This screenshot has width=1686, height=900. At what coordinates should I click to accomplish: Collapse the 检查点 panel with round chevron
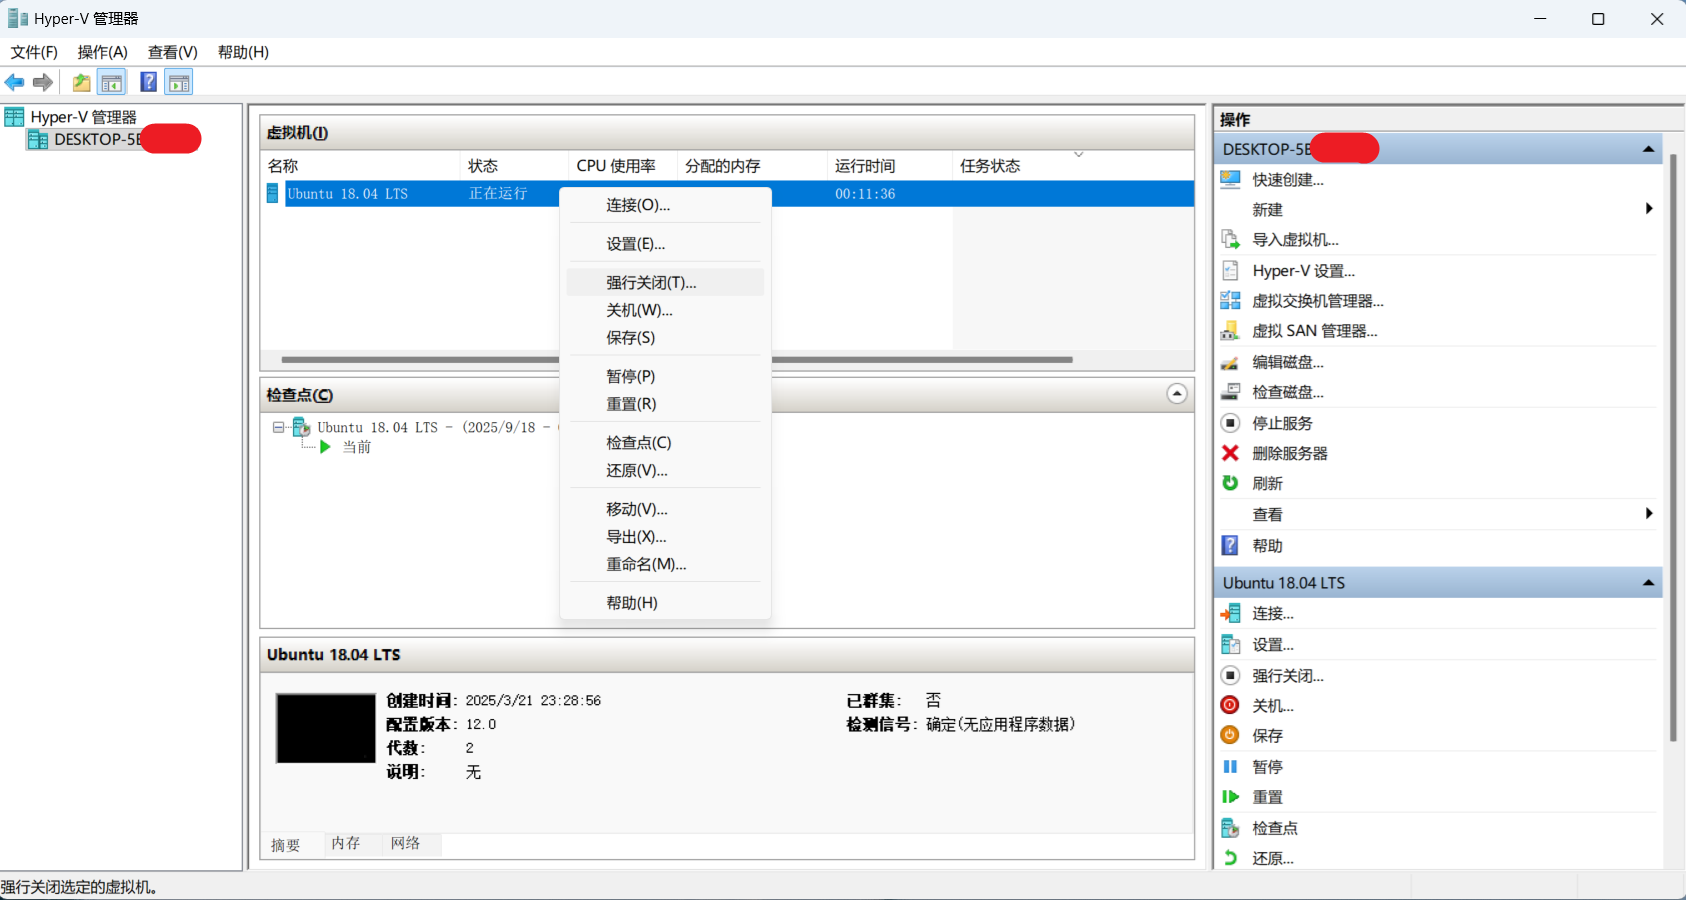[x=1177, y=394]
